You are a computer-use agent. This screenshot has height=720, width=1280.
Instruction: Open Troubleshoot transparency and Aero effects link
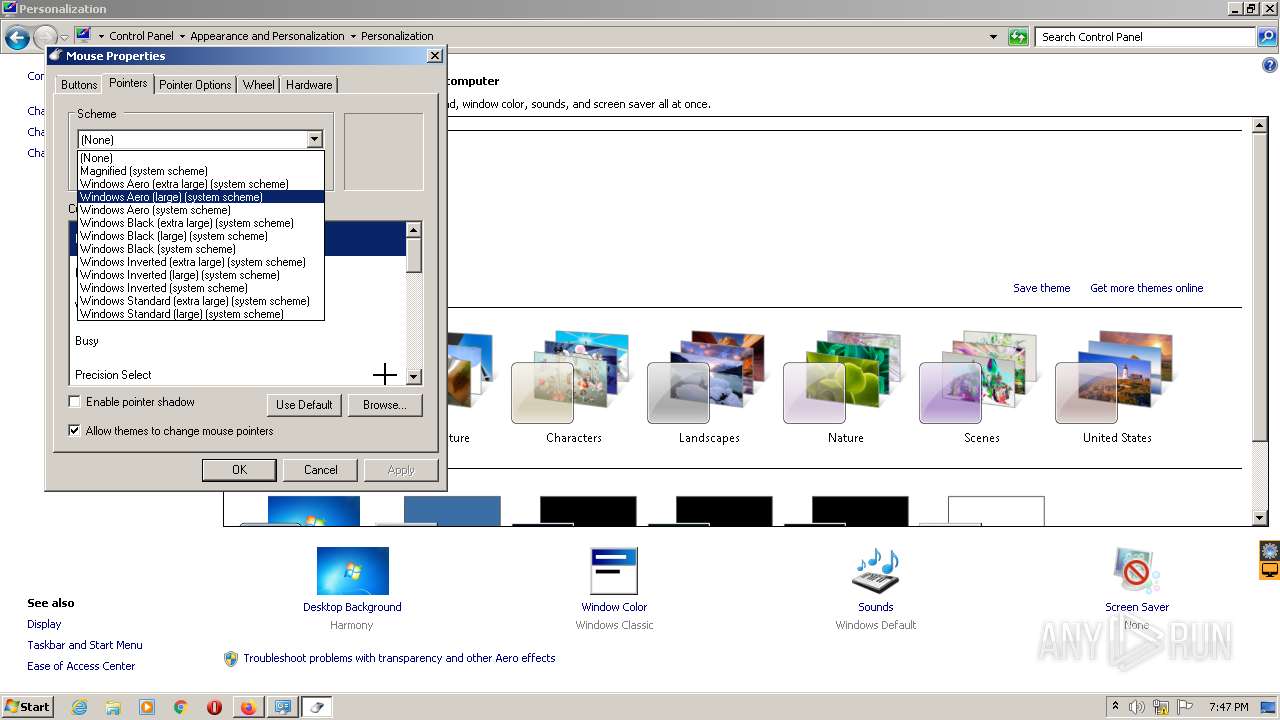tap(399, 659)
